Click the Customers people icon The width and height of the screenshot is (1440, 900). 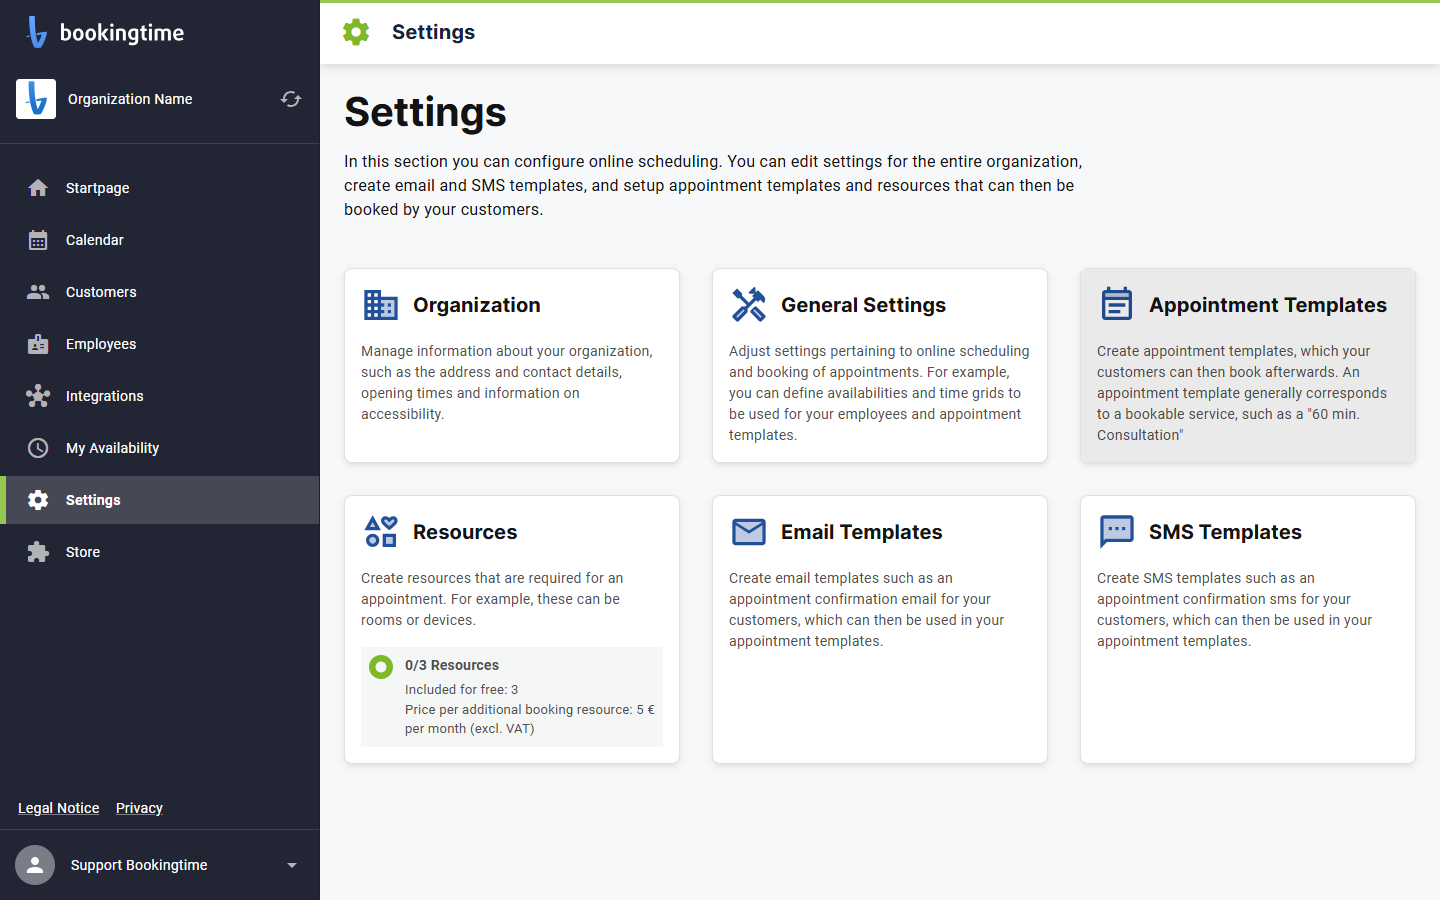38,292
